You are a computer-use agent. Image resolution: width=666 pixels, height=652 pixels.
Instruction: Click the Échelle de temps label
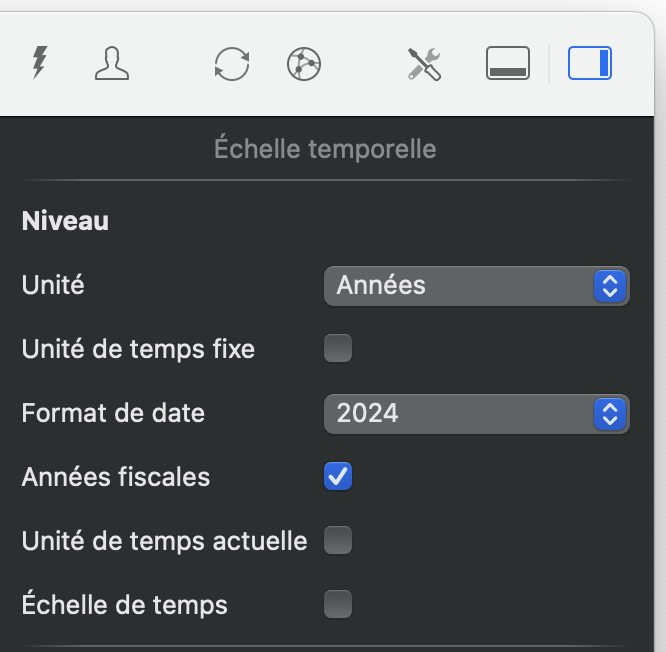point(125,605)
